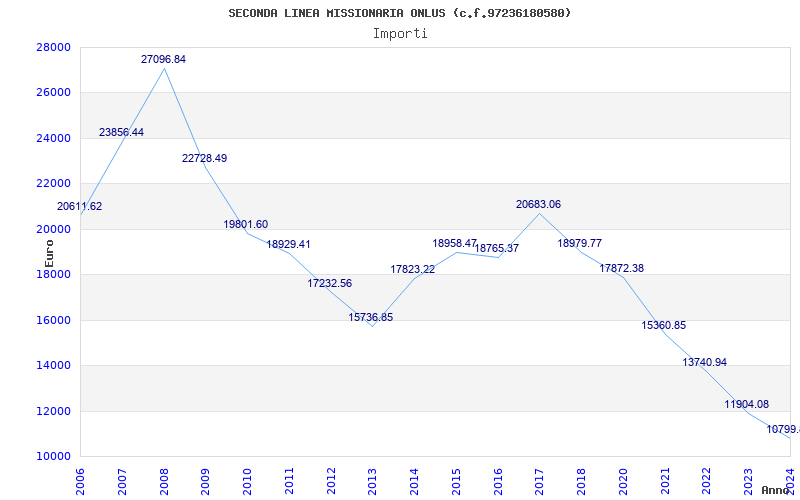
Task: Select the 17872.38 data label
Action: [x=621, y=268]
